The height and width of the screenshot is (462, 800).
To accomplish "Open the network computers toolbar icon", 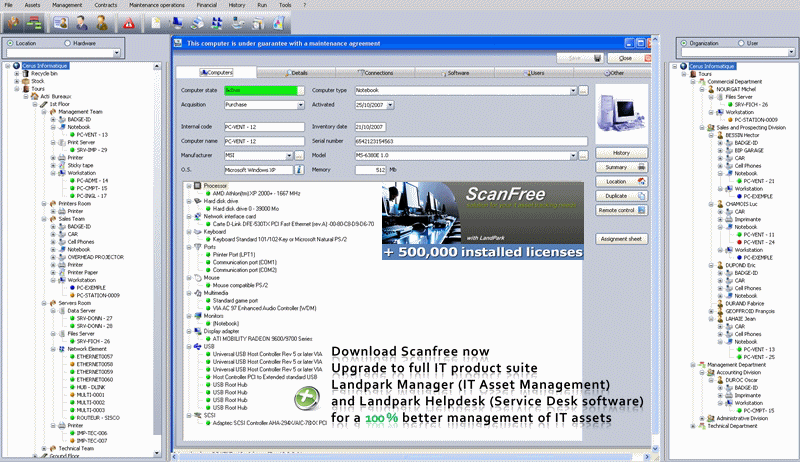I will [217, 23].
